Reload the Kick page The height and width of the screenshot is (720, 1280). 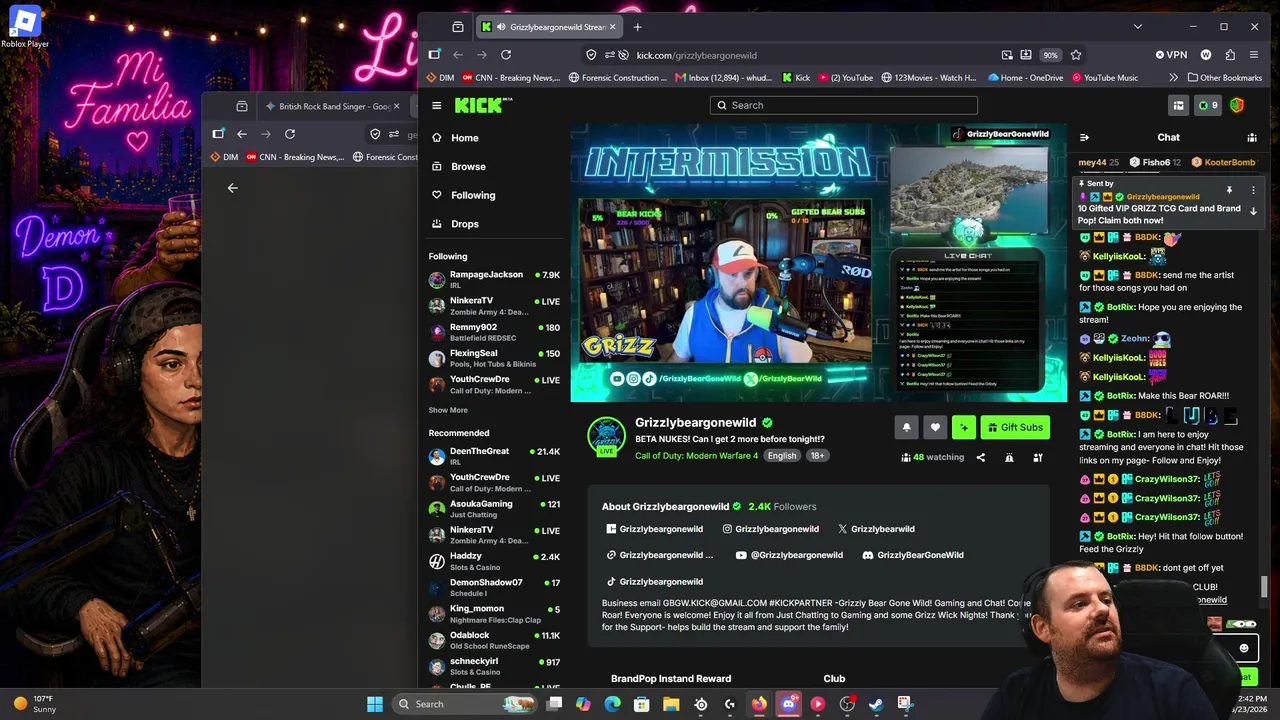506,55
